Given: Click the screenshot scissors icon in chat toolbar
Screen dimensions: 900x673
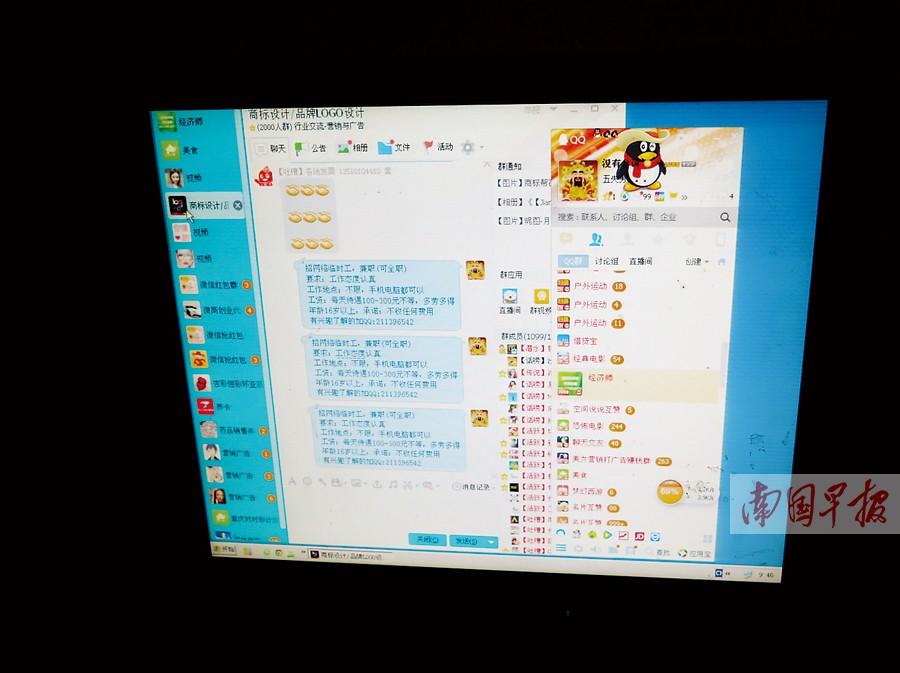Looking at the screenshot, I should [x=408, y=485].
